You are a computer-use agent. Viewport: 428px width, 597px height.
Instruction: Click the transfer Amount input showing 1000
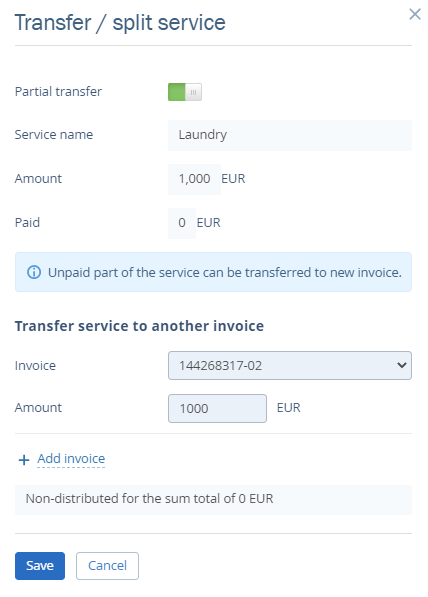tap(217, 408)
